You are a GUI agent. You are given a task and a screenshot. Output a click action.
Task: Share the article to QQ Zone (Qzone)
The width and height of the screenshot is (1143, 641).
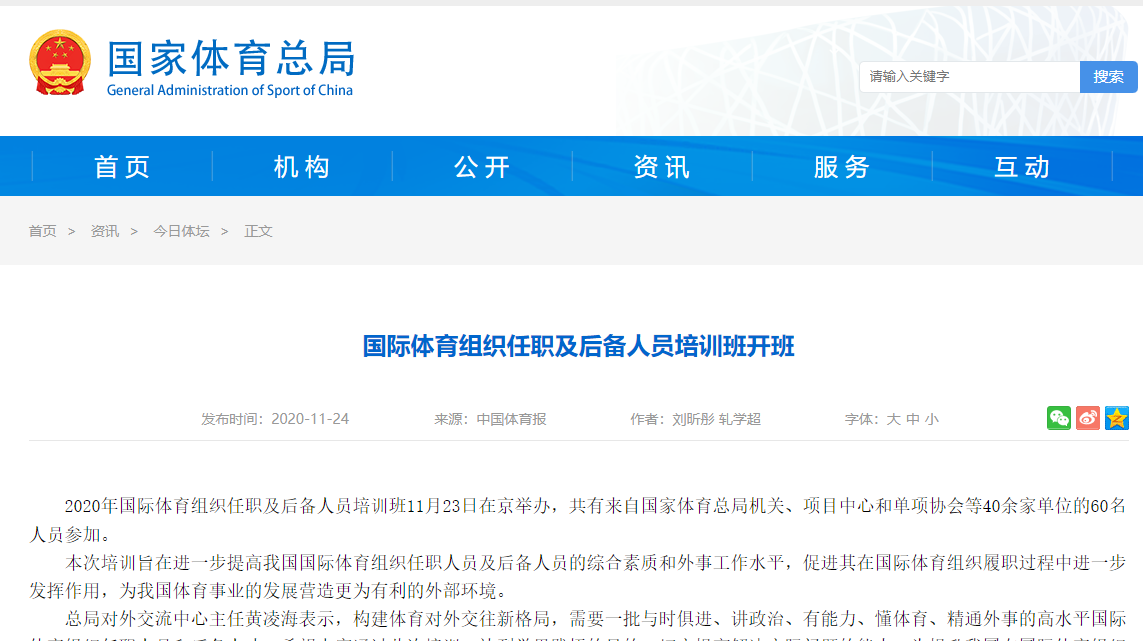[x=1116, y=418]
